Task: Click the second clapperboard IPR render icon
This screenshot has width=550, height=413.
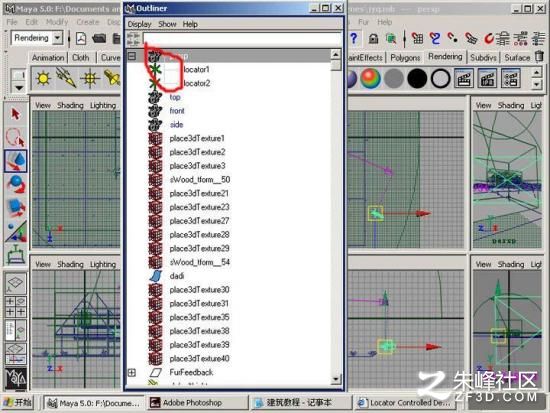Action: click(487, 78)
